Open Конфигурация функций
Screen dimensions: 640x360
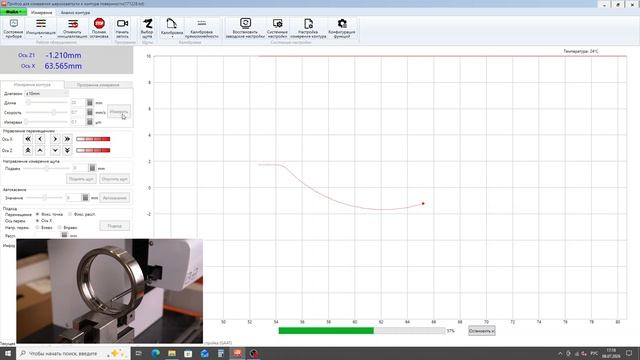[342, 28]
